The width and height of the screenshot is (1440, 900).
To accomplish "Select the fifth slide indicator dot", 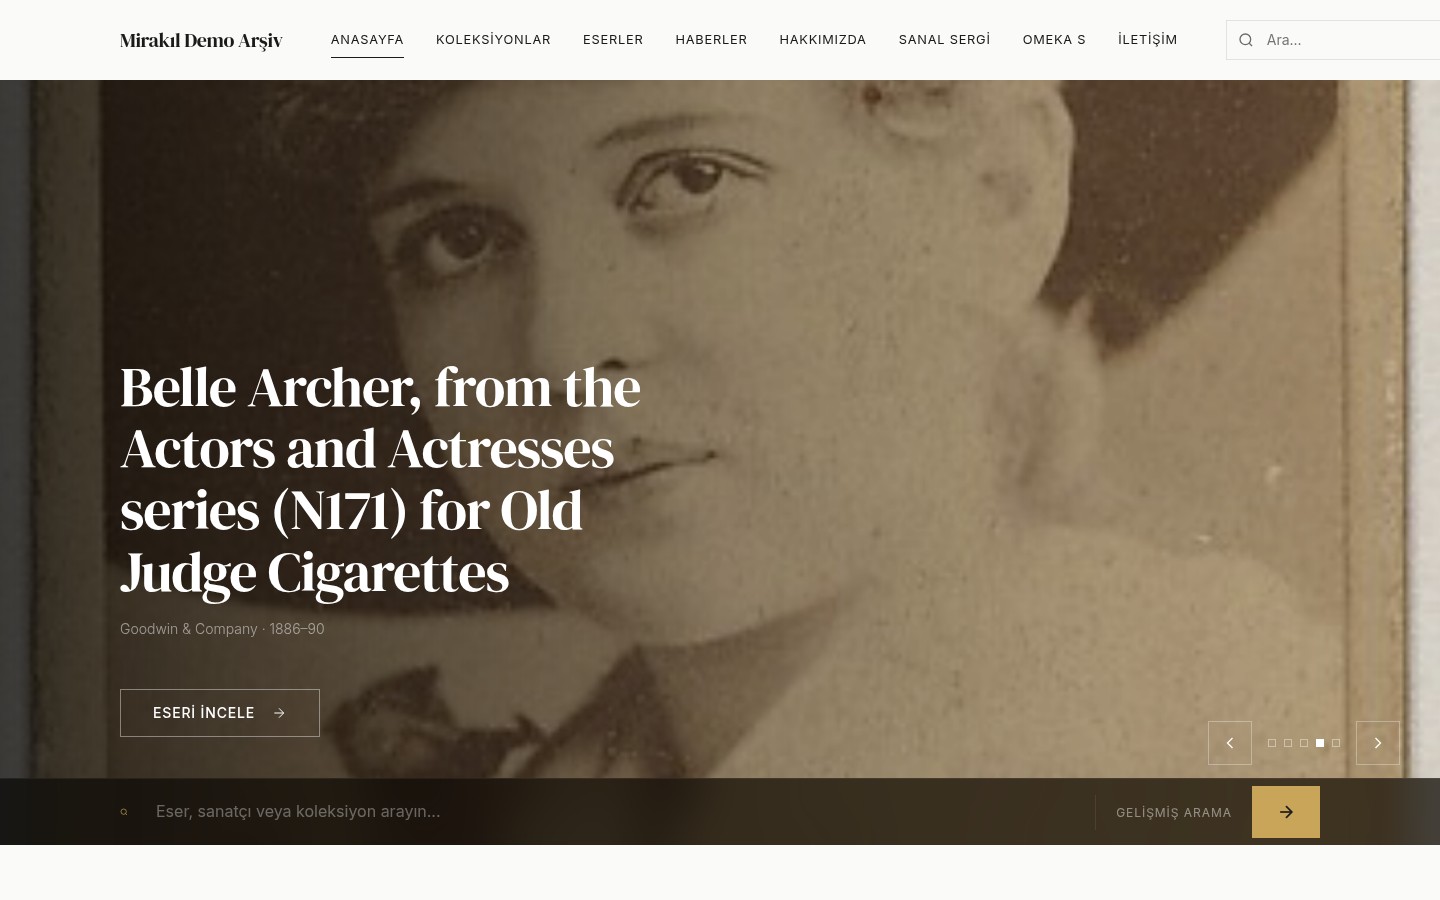I will (x=1336, y=743).
